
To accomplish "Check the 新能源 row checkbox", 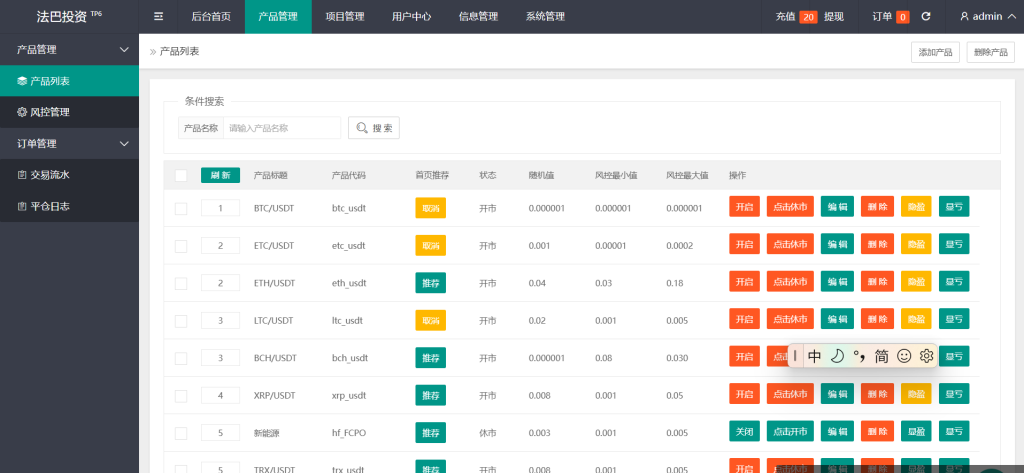I will pos(181,432).
